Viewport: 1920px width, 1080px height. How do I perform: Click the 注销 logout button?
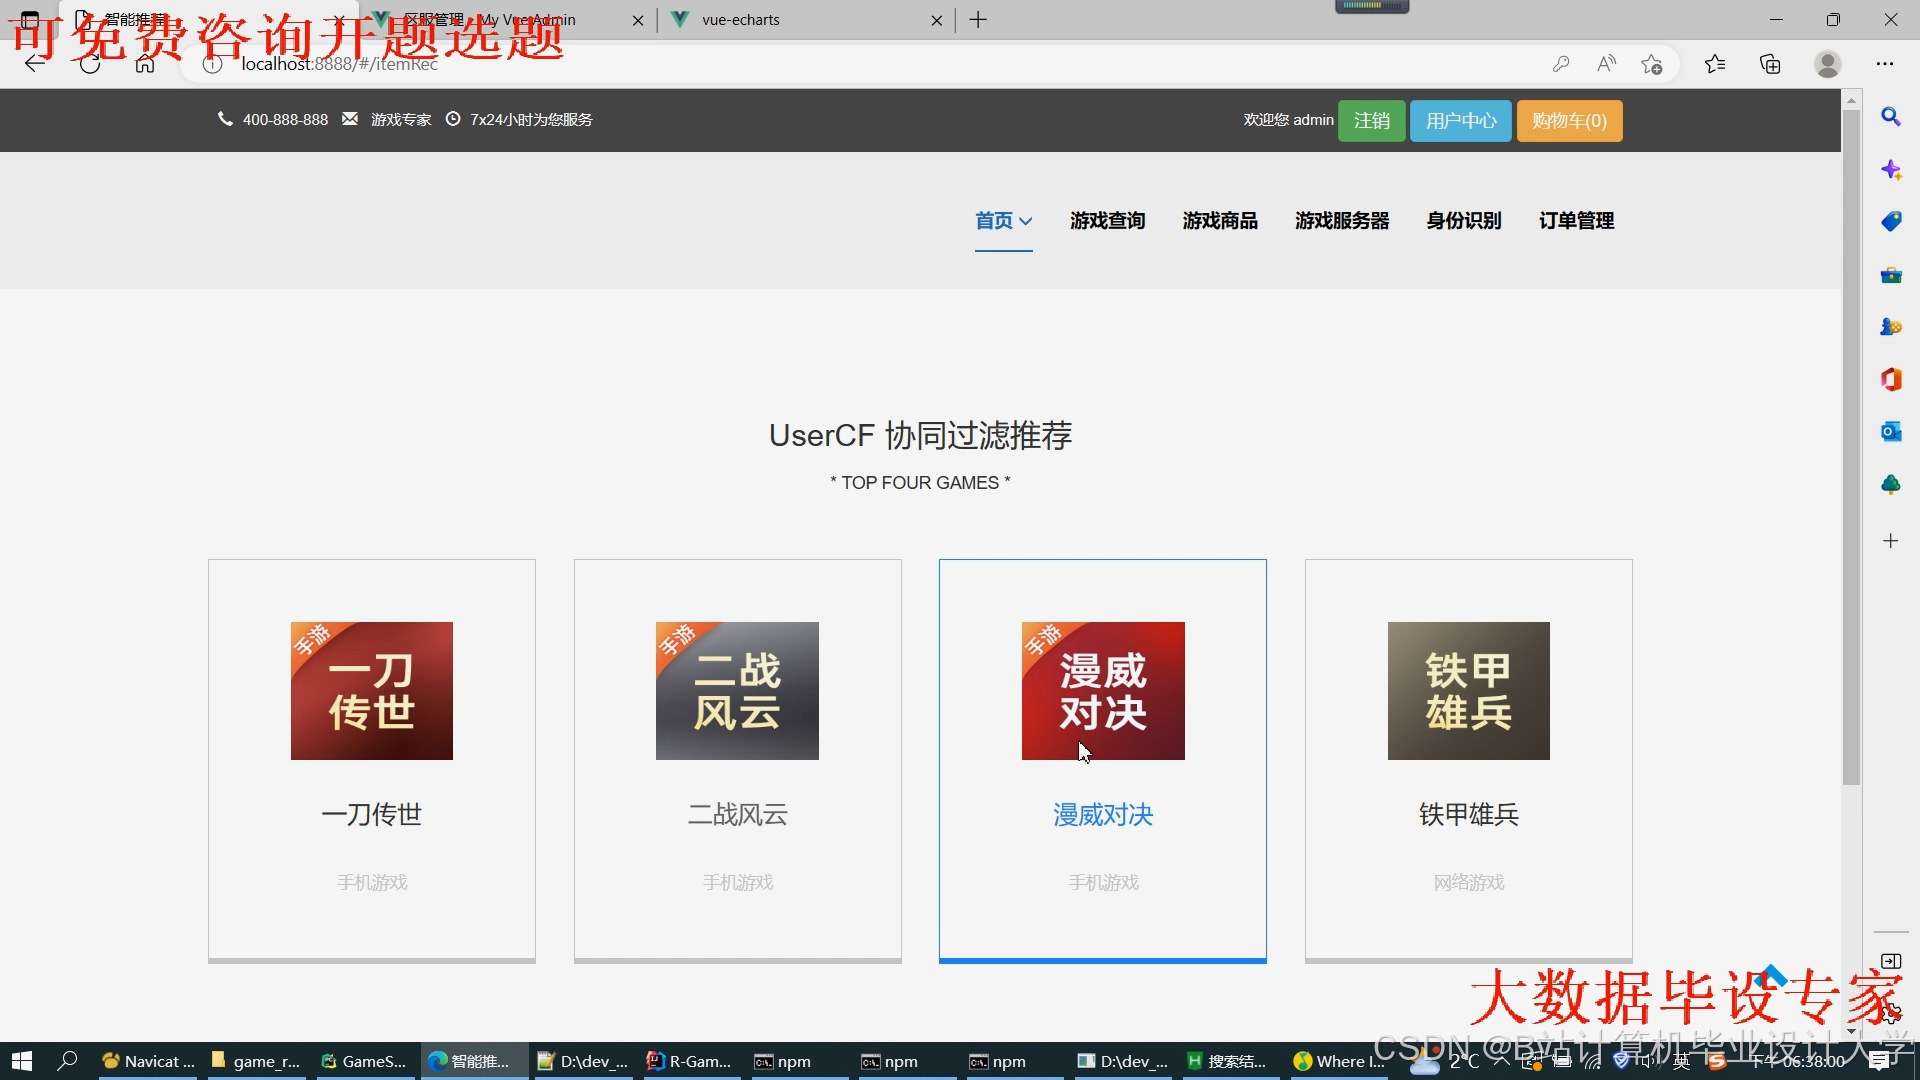[x=1371, y=121]
